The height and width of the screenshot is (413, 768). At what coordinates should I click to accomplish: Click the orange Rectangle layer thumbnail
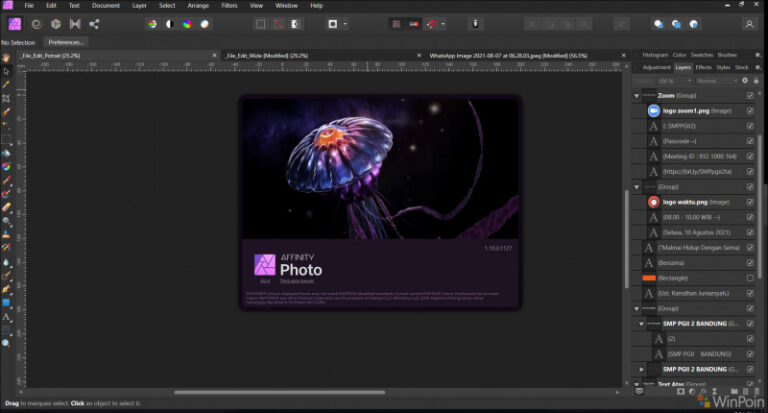[649, 278]
